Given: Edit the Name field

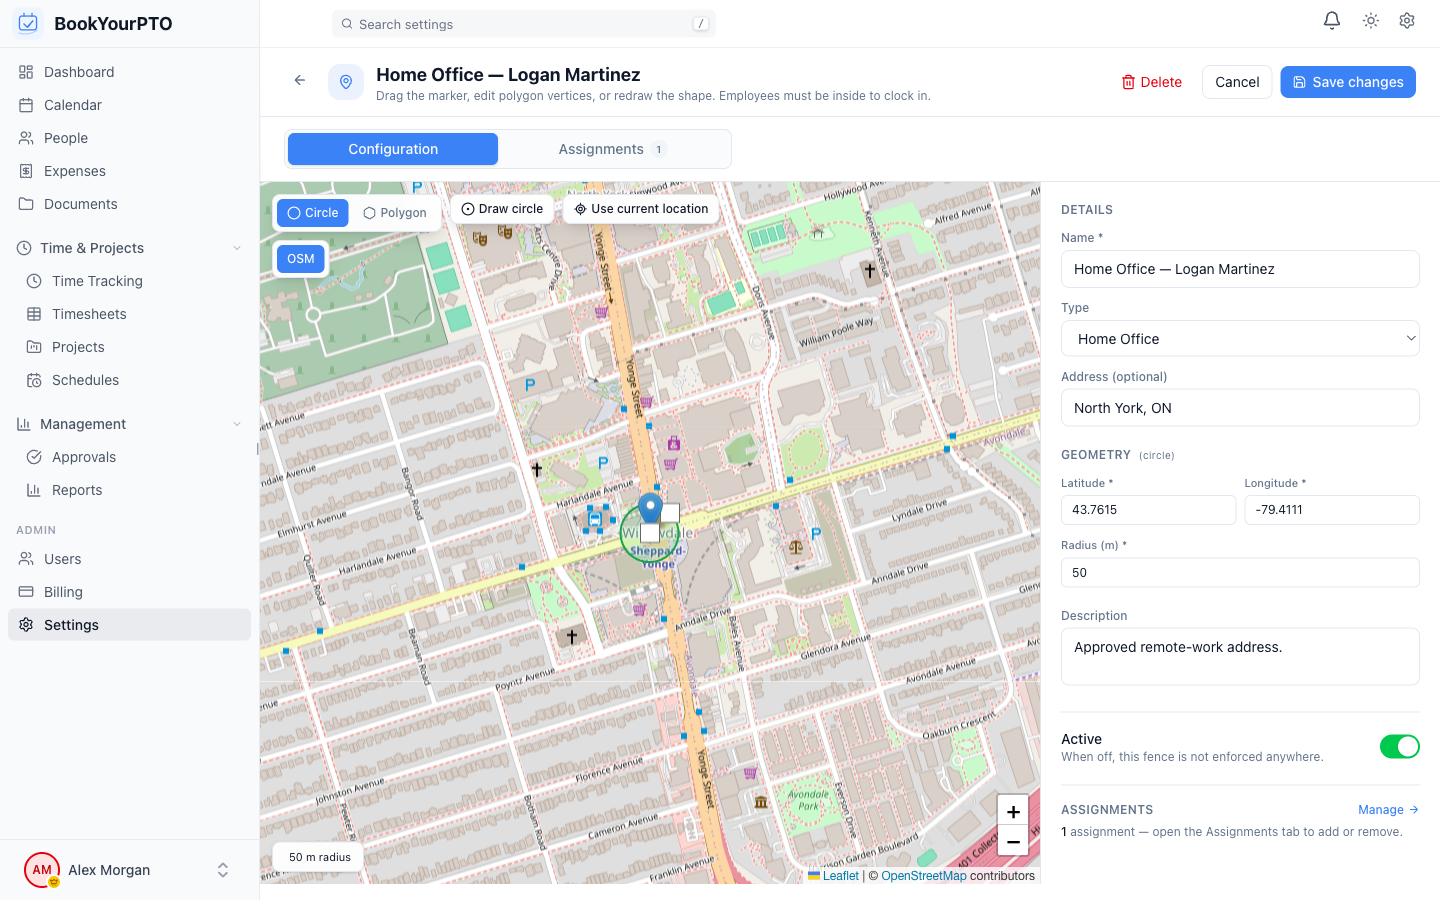Looking at the screenshot, I should (1240, 269).
